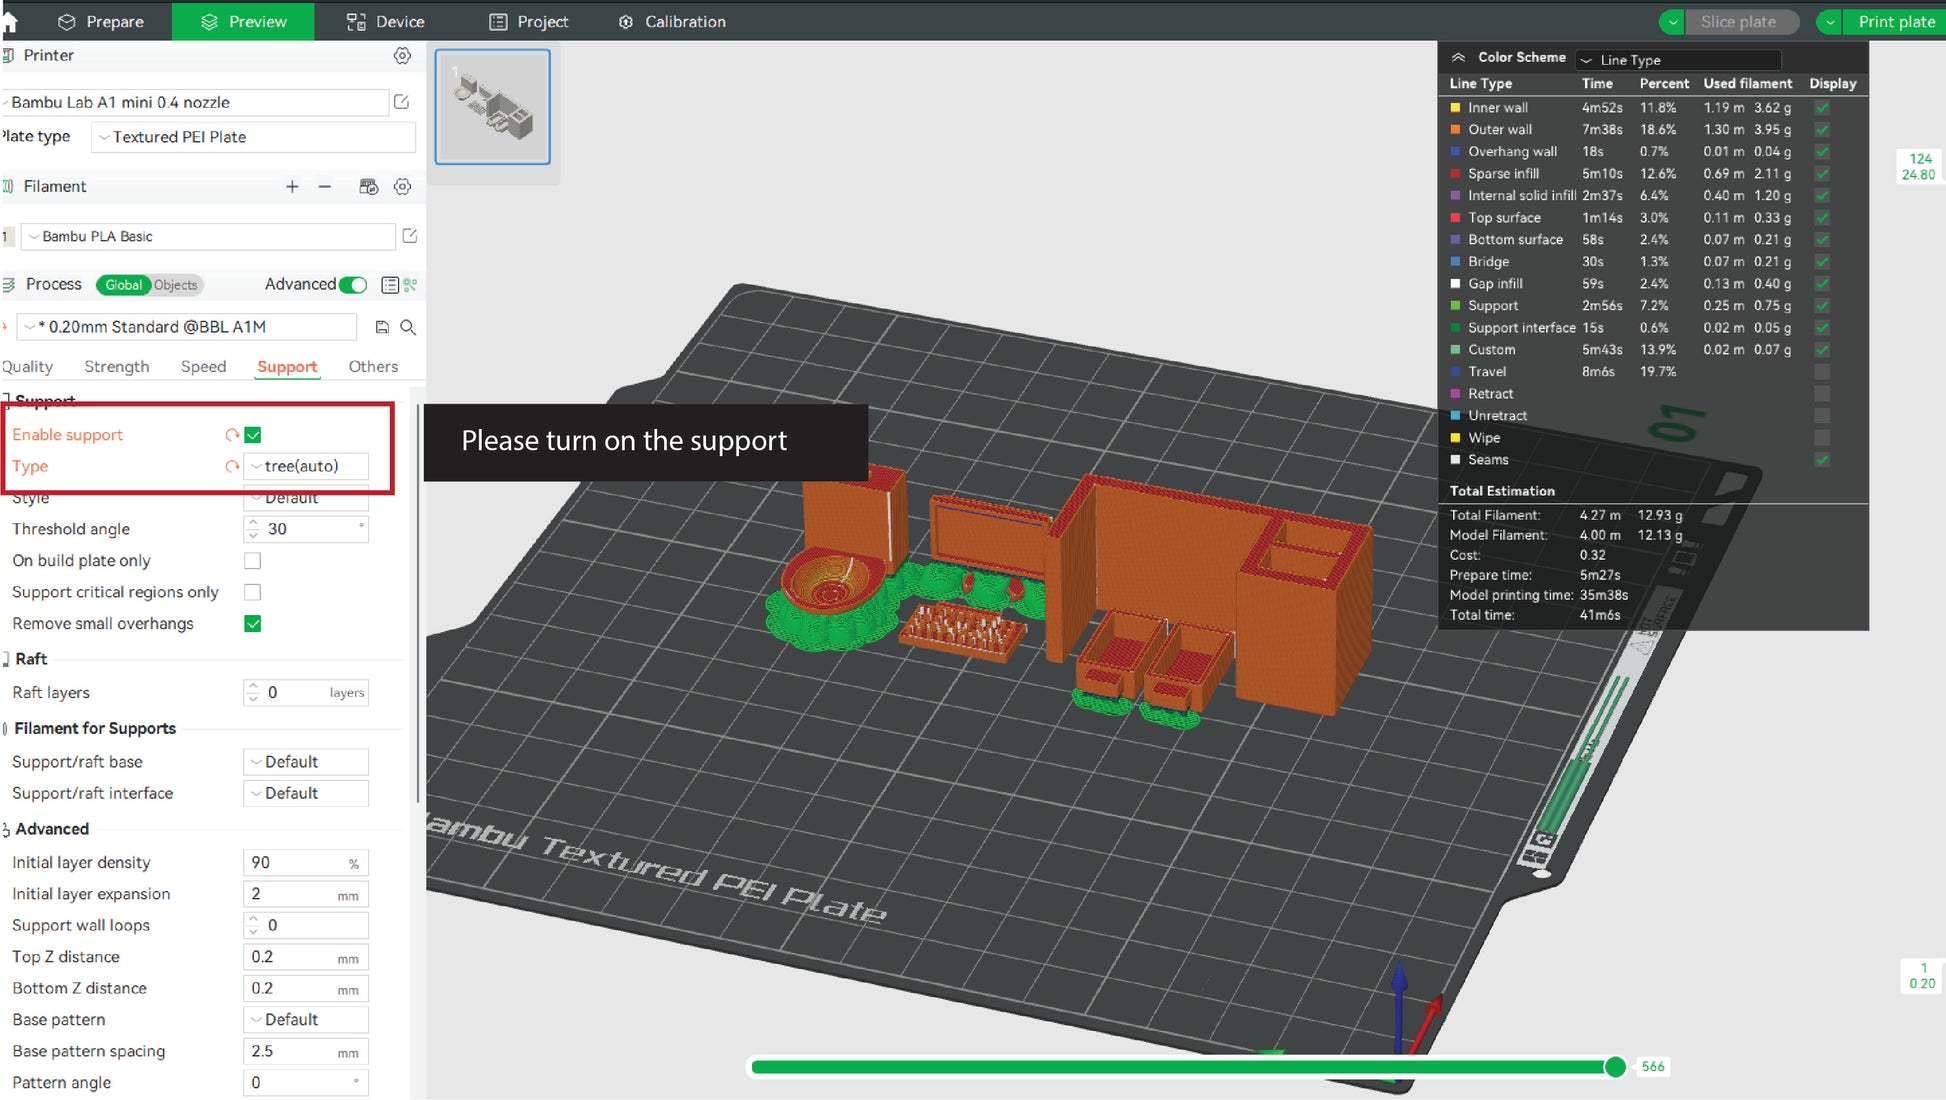Open the Textured PEI Plate type dropdown
This screenshot has width=1946, height=1100.
[253, 137]
